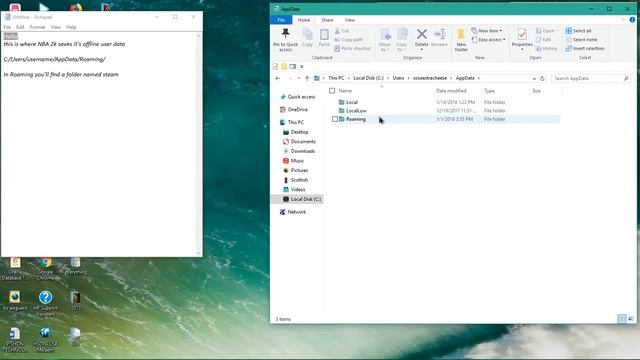Open the Copy to dropdown
Image resolution: width=640 pixels, height=360 pixels.
point(402,40)
